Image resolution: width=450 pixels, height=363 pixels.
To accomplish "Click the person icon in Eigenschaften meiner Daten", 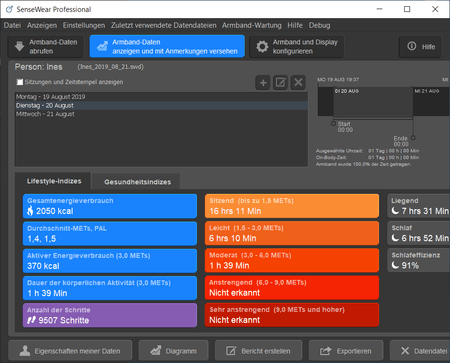I will [25, 351].
